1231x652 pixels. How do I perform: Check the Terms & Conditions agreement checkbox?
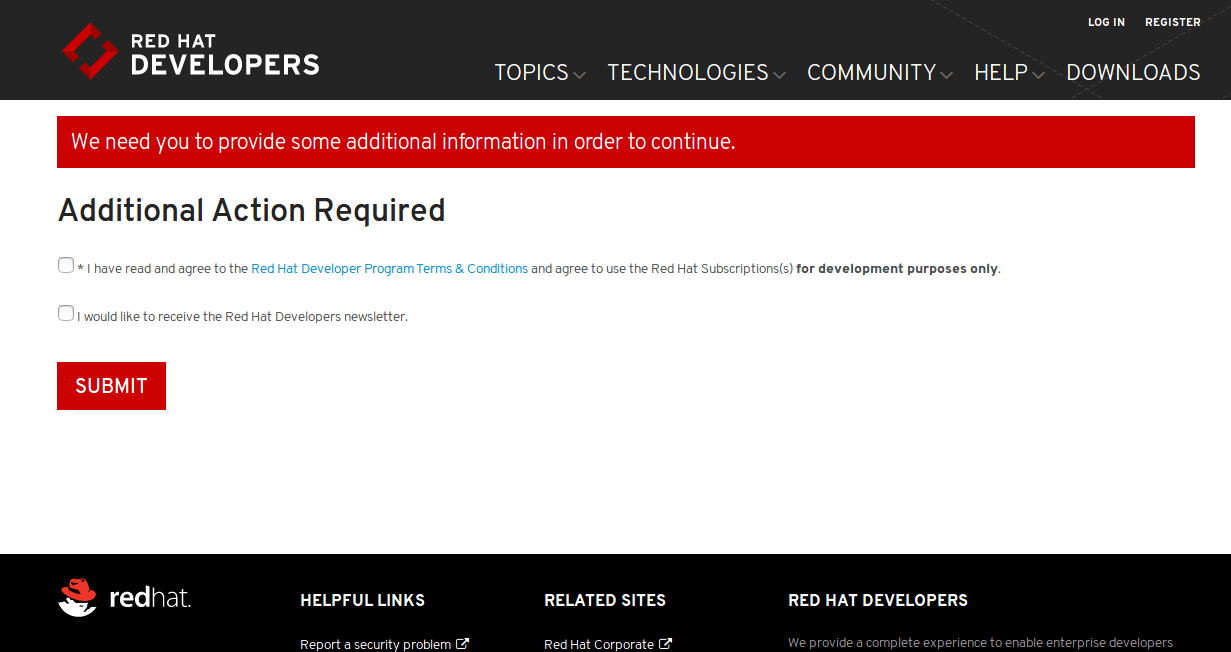pyautogui.click(x=66, y=265)
